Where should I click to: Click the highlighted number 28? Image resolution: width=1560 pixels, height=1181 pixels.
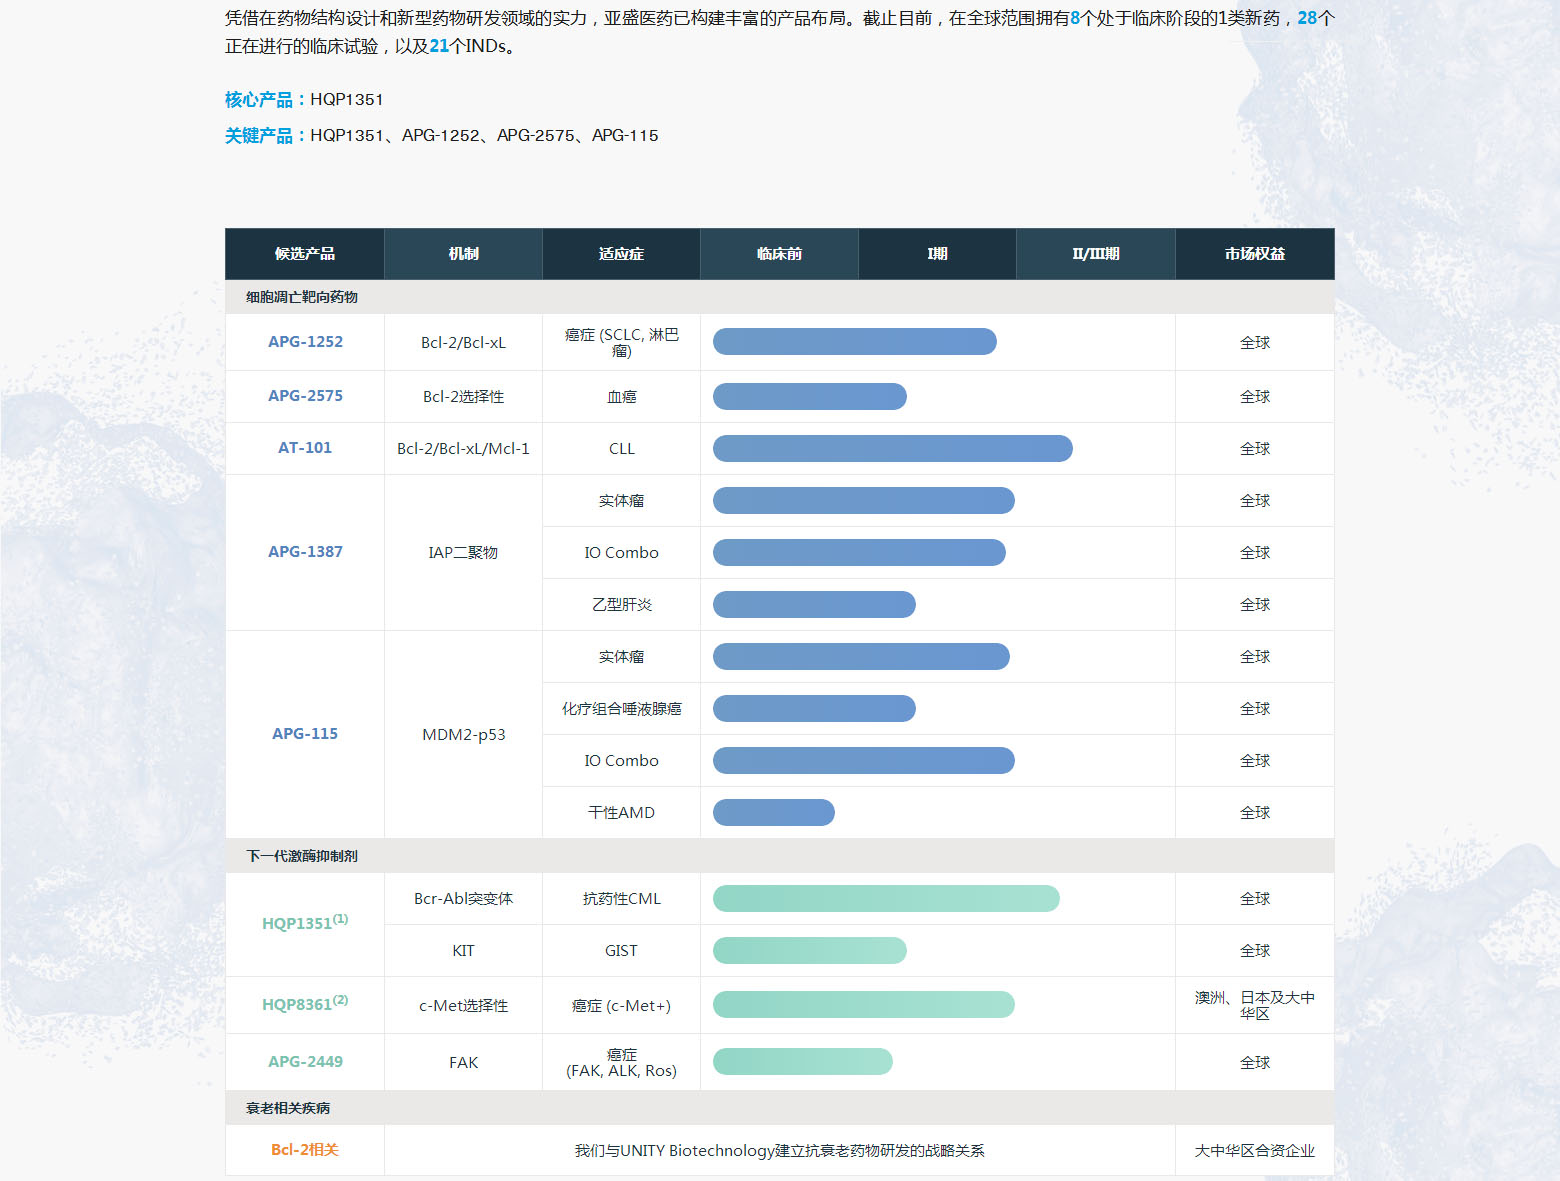(1307, 18)
